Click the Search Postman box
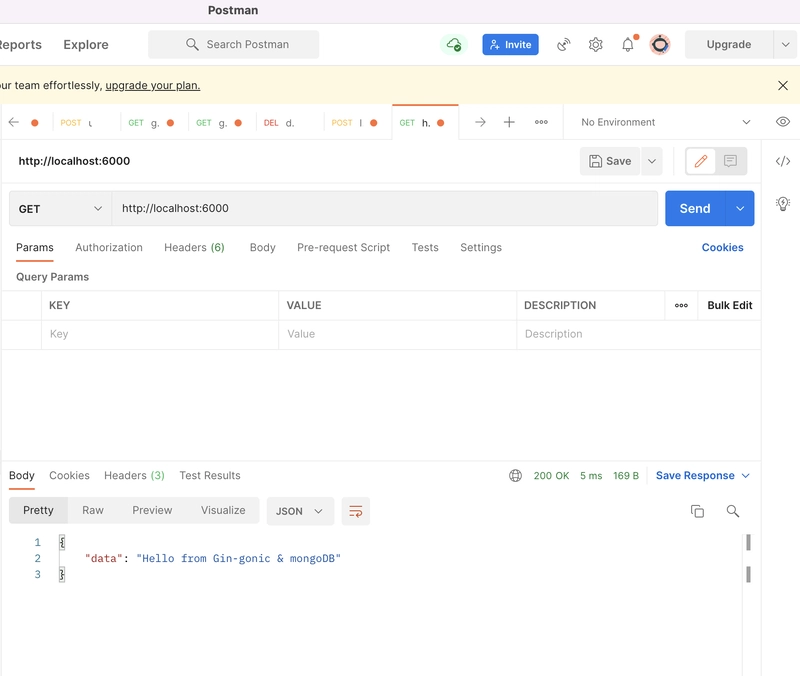The image size is (800, 676). pyautogui.click(x=234, y=44)
